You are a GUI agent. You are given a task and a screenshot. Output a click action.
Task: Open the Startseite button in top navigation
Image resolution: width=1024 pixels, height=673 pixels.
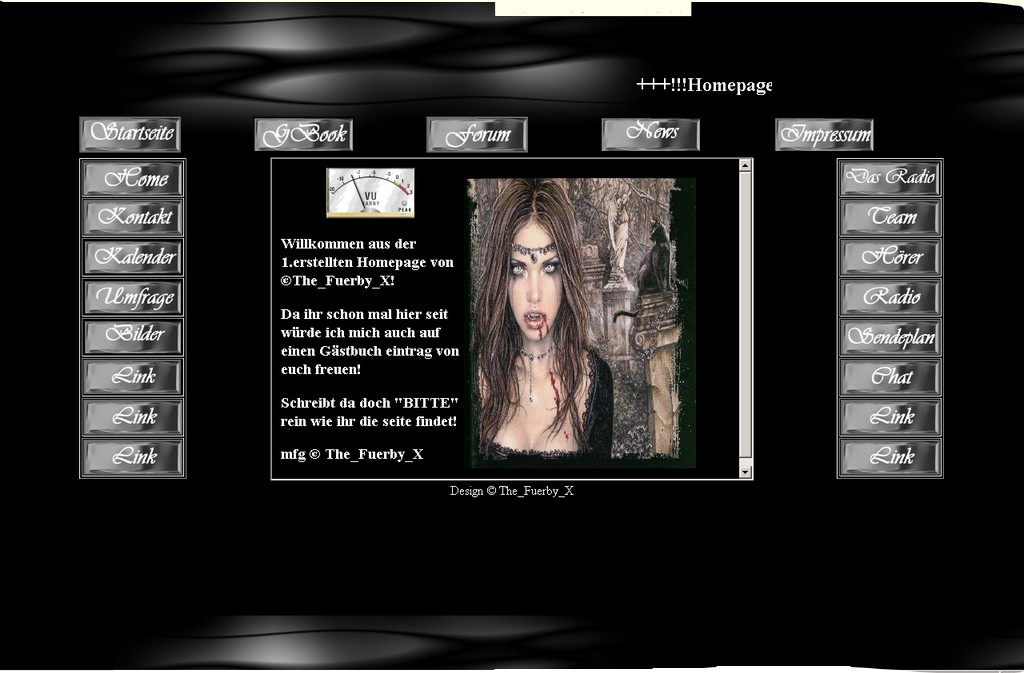coord(130,134)
